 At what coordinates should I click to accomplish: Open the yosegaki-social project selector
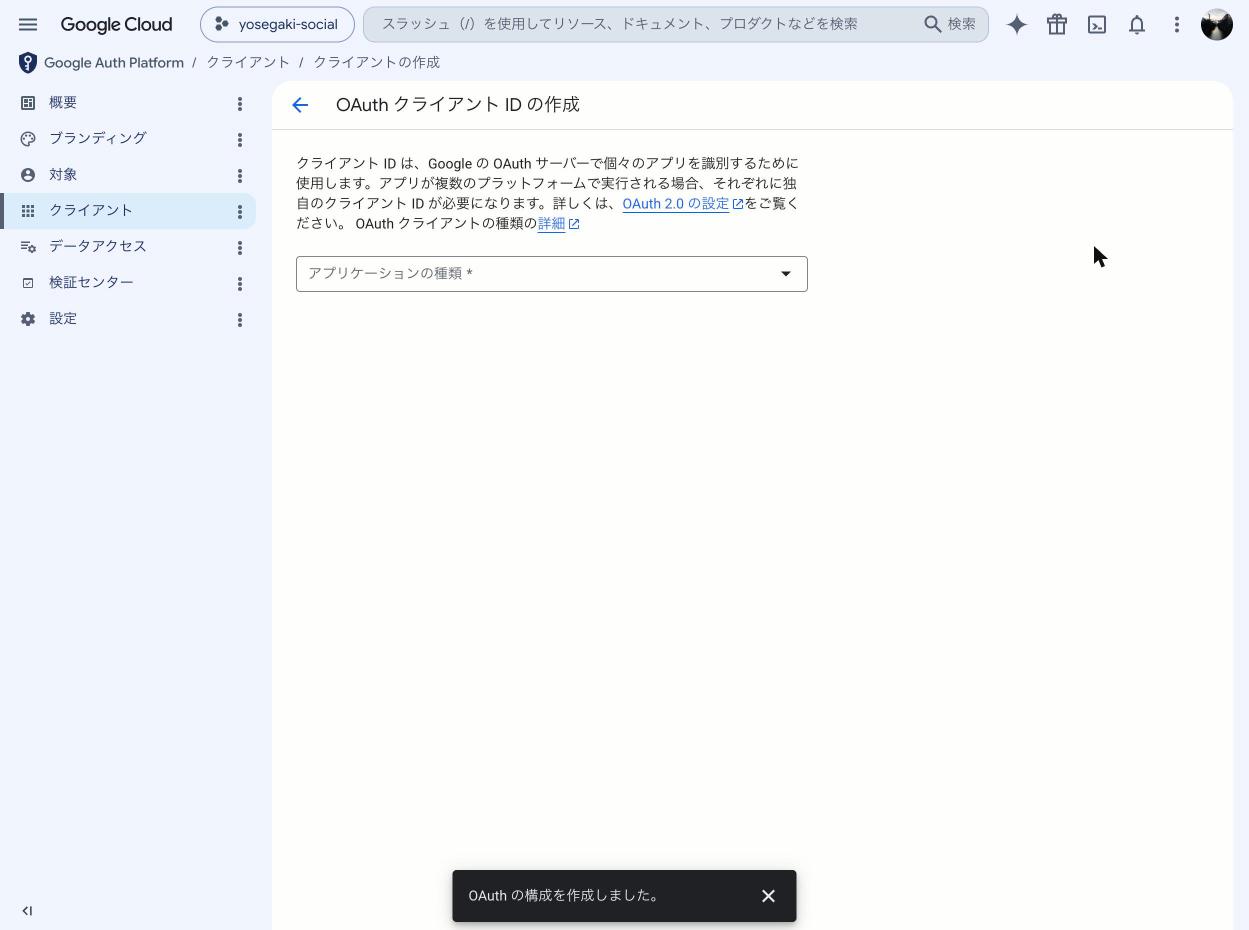click(277, 24)
